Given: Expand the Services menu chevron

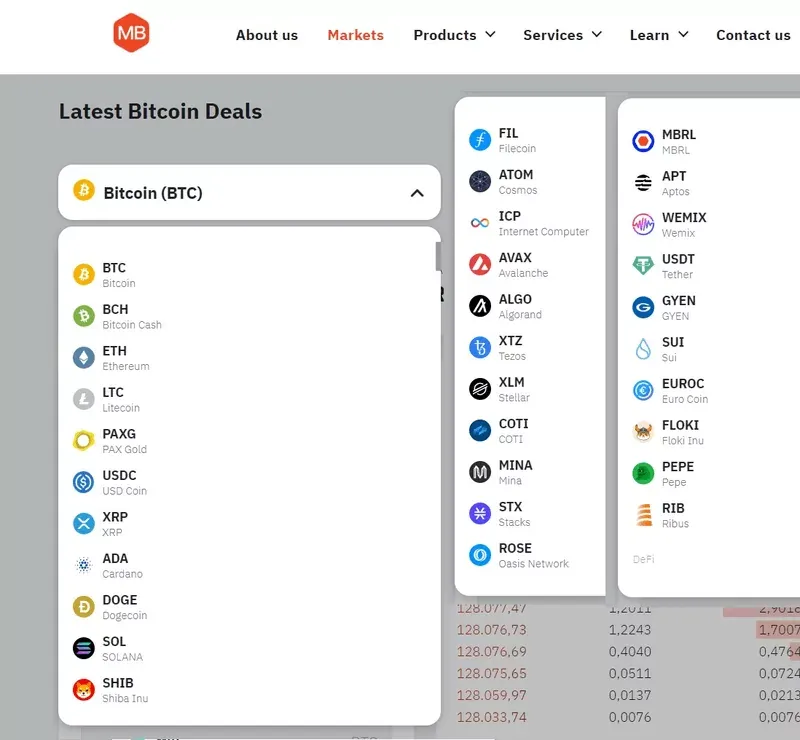Looking at the screenshot, I should coord(597,34).
